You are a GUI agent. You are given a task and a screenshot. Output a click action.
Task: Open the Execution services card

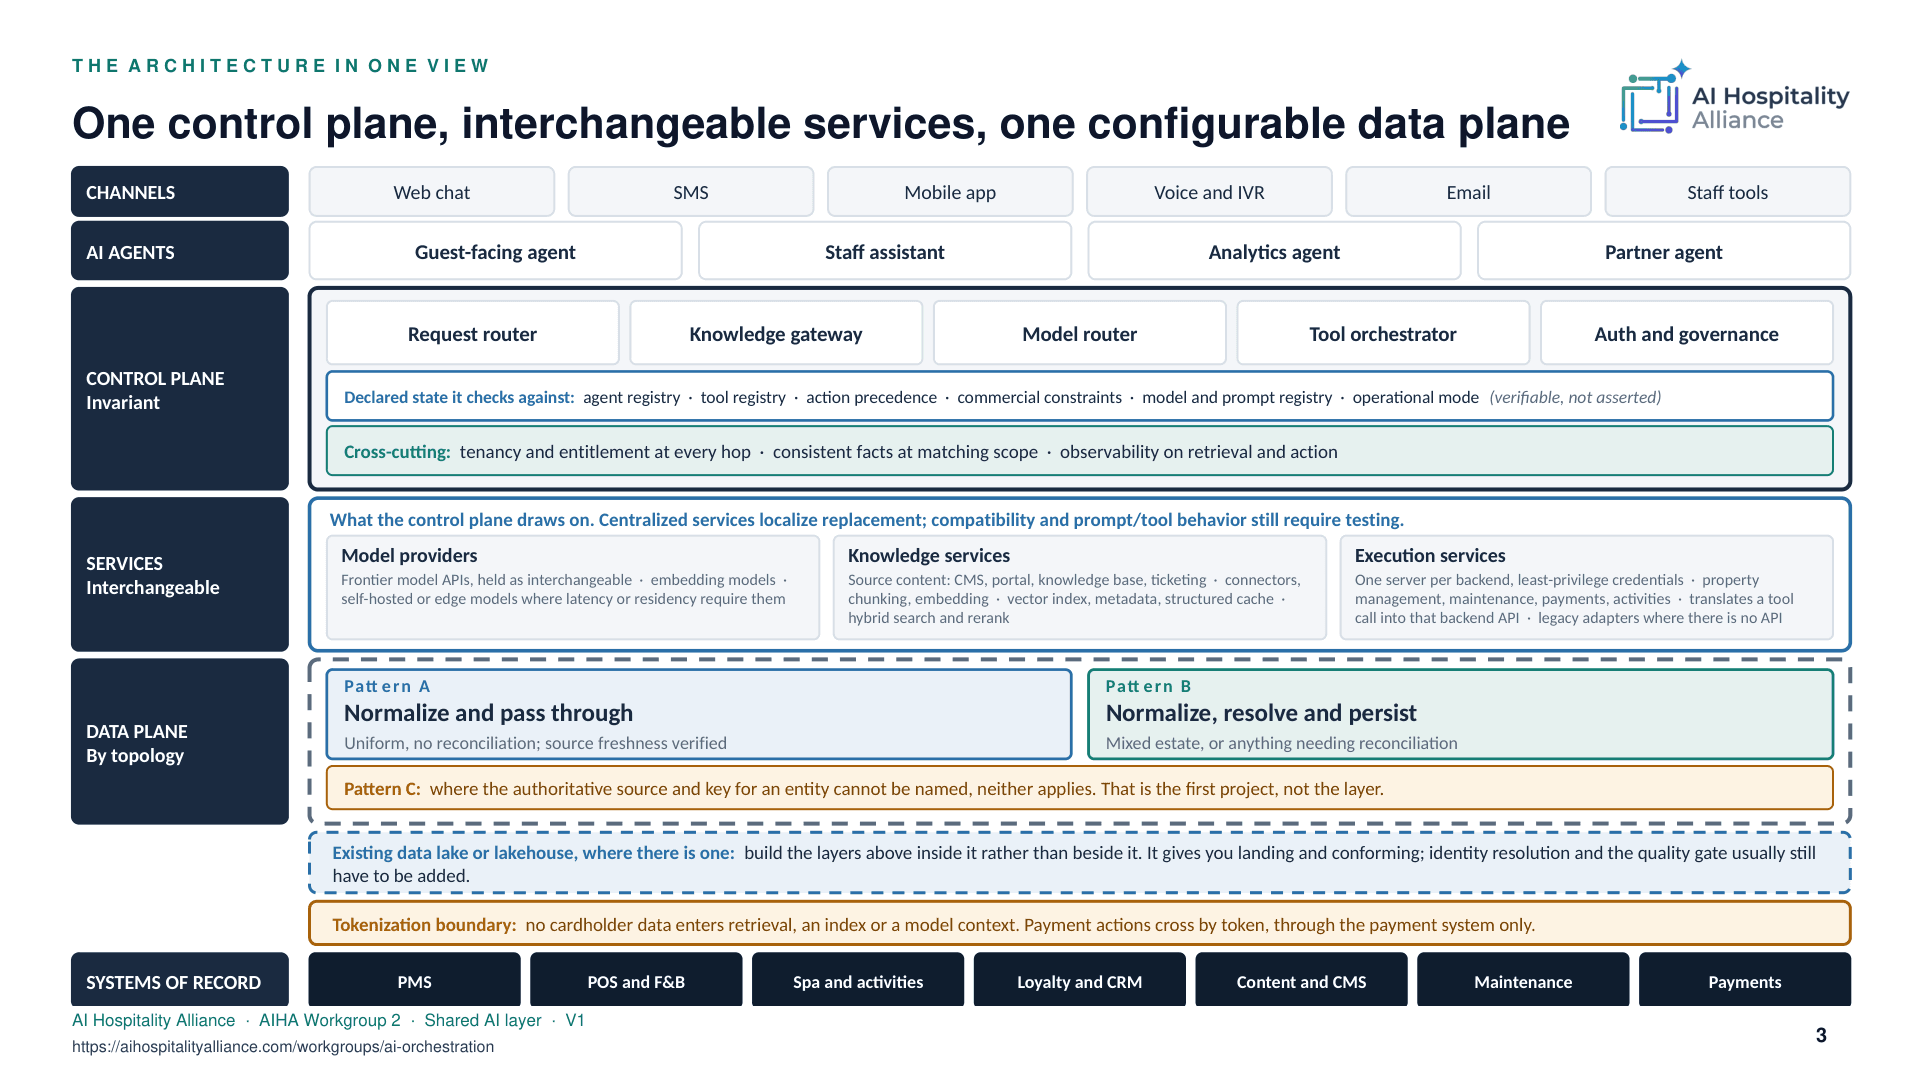pyautogui.click(x=1587, y=587)
